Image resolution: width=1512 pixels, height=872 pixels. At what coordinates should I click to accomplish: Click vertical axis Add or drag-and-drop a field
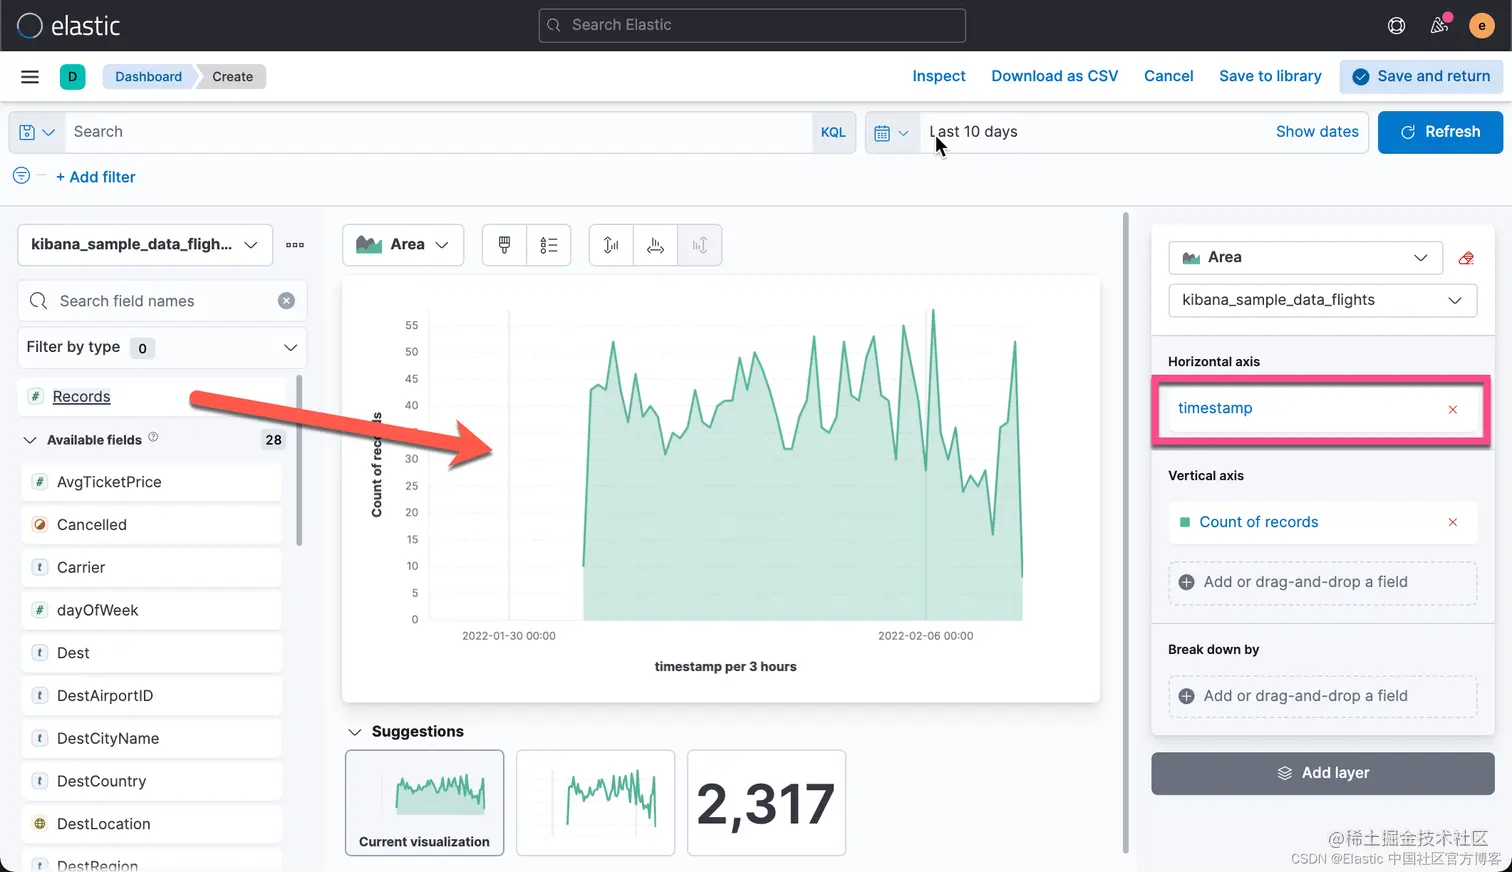pos(1323,582)
